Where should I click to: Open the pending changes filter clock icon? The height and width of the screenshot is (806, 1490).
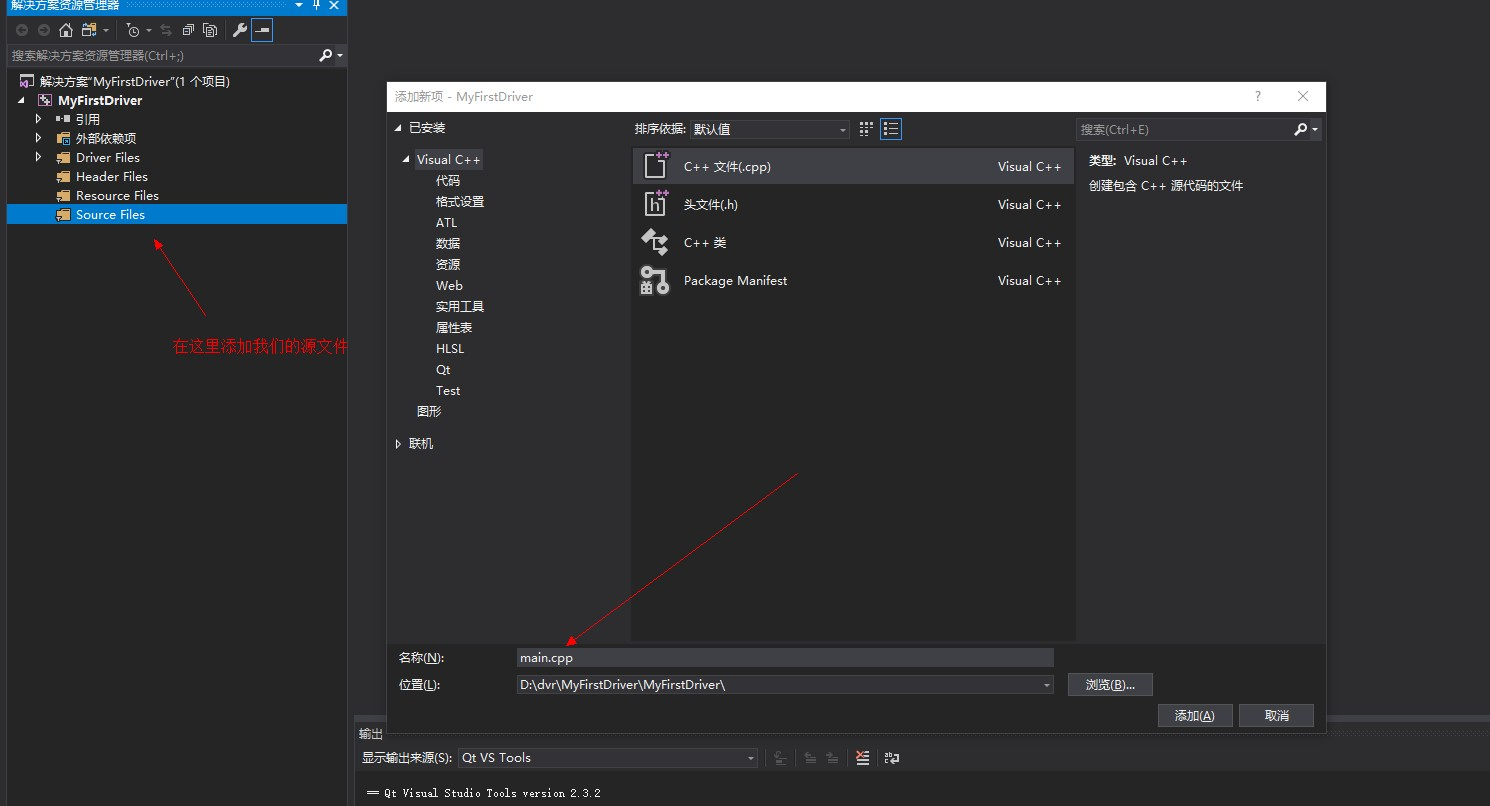(133, 30)
